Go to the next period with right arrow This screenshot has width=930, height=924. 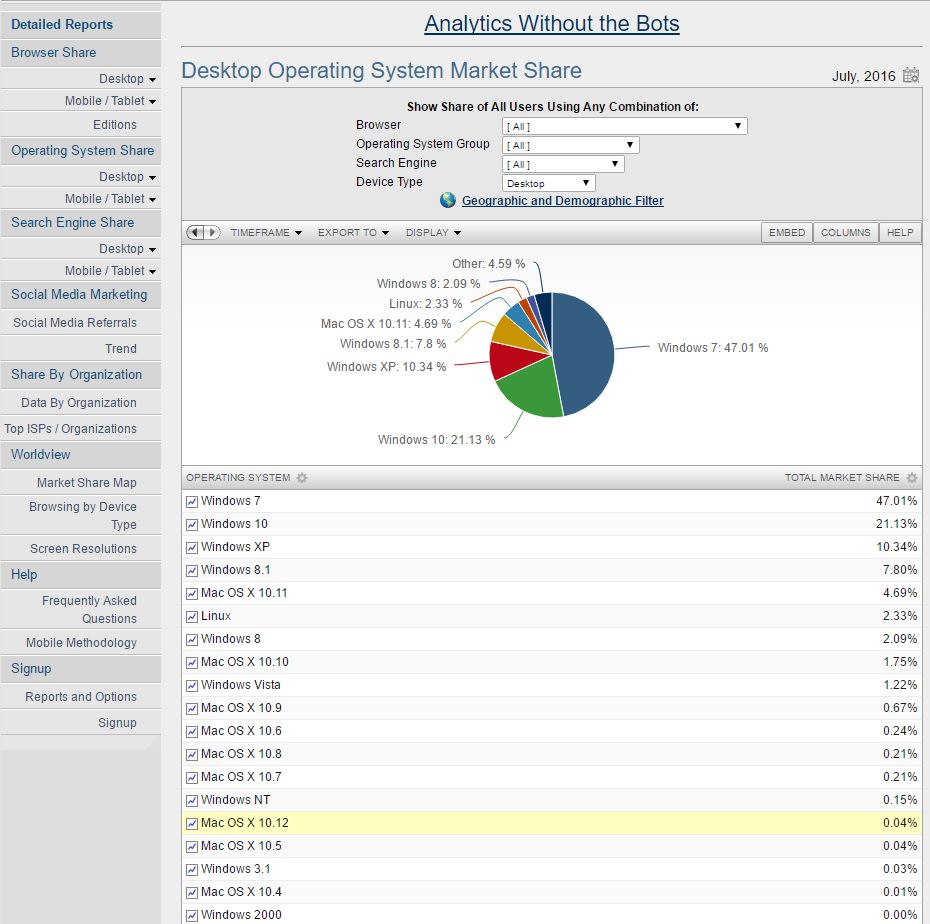click(x=212, y=232)
